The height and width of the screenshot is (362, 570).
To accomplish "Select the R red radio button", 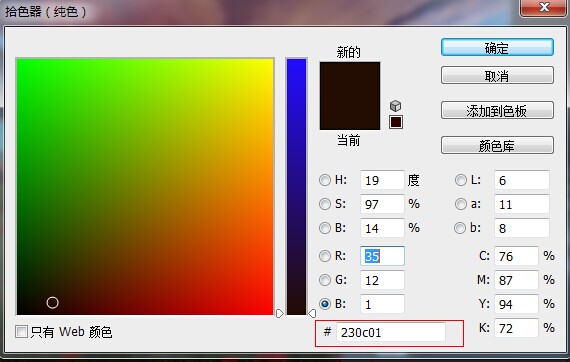I will [x=325, y=256].
